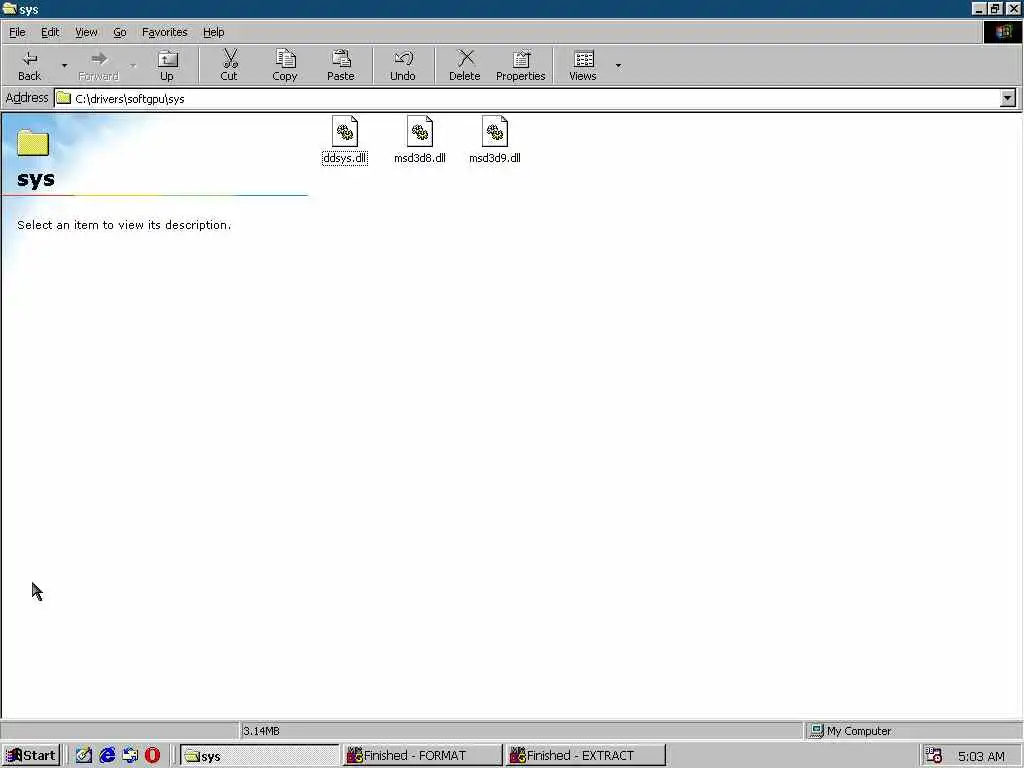
Task: Switch to the sys taskbar button
Action: 259,756
